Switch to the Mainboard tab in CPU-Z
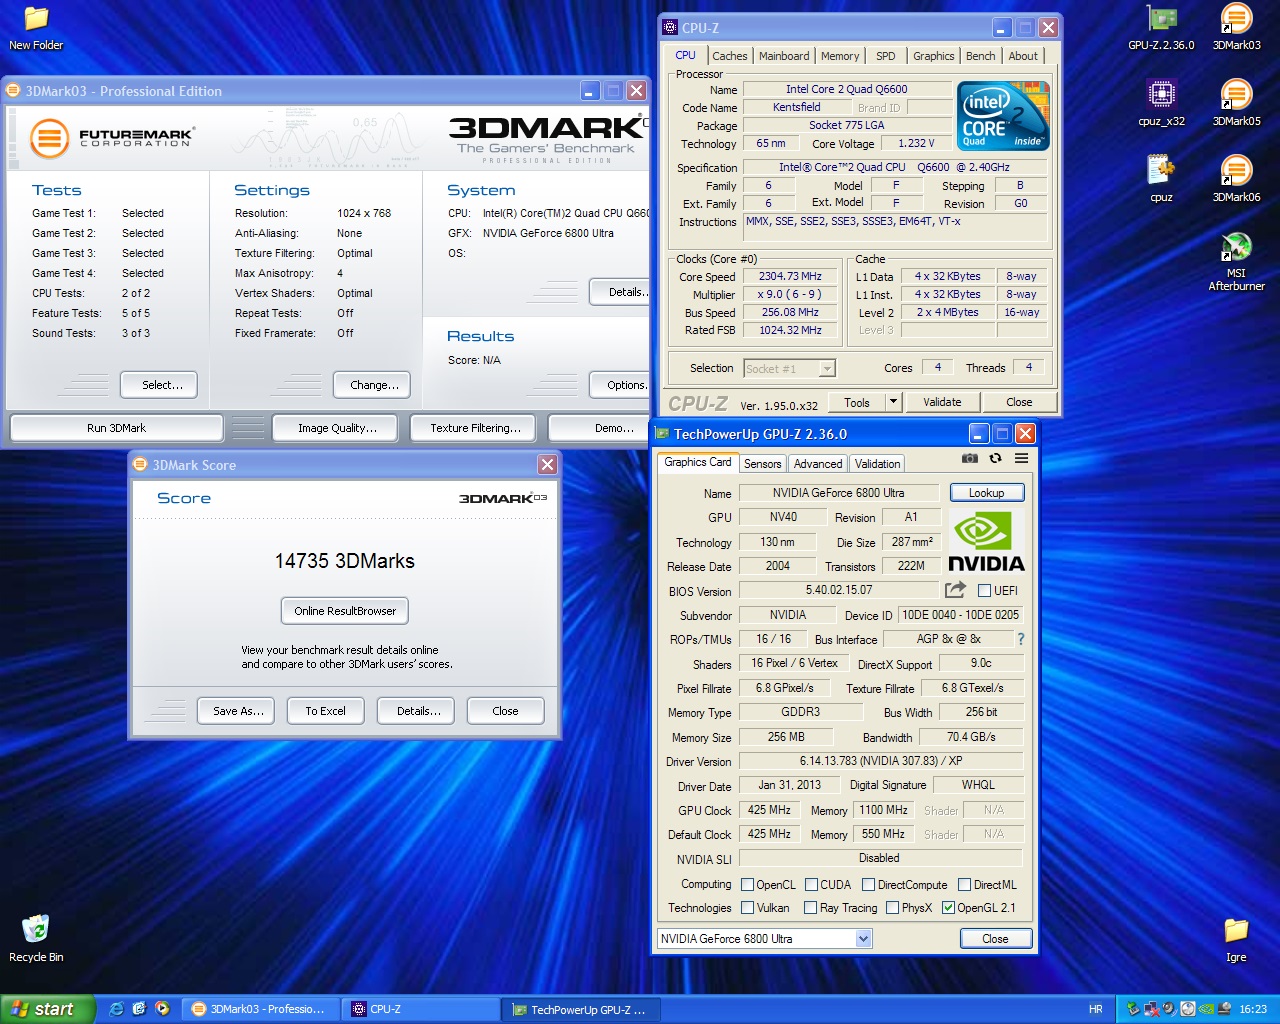This screenshot has height=1024, width=1280. pos(784,56)
